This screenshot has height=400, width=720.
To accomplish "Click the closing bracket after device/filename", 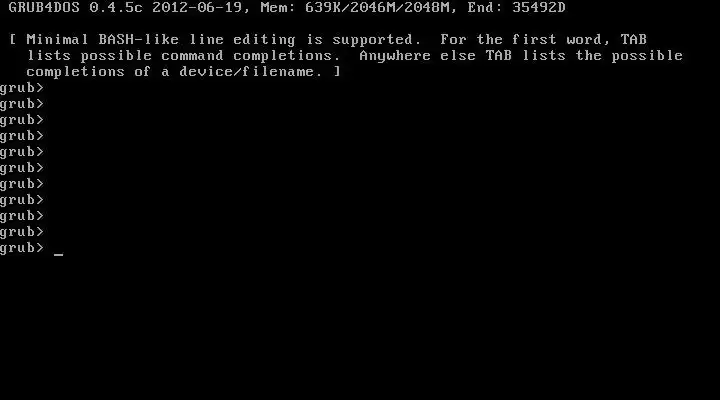I will (337, 72).
